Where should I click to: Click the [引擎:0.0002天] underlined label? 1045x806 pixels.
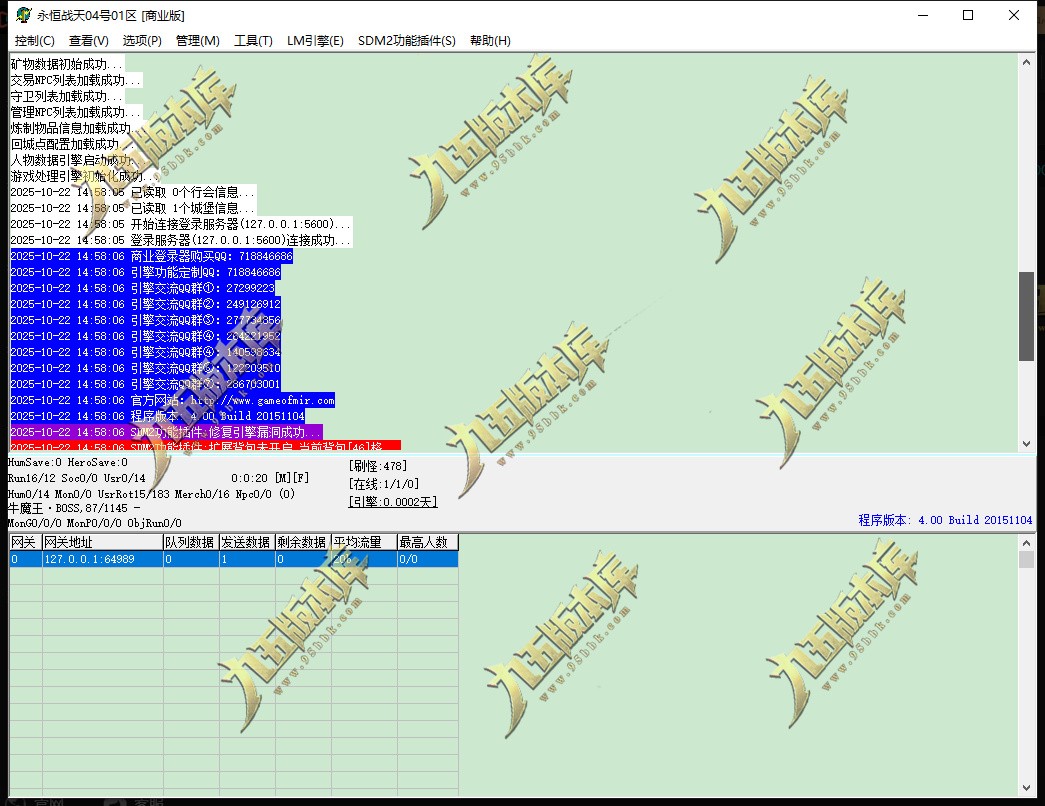click(393, 502)
